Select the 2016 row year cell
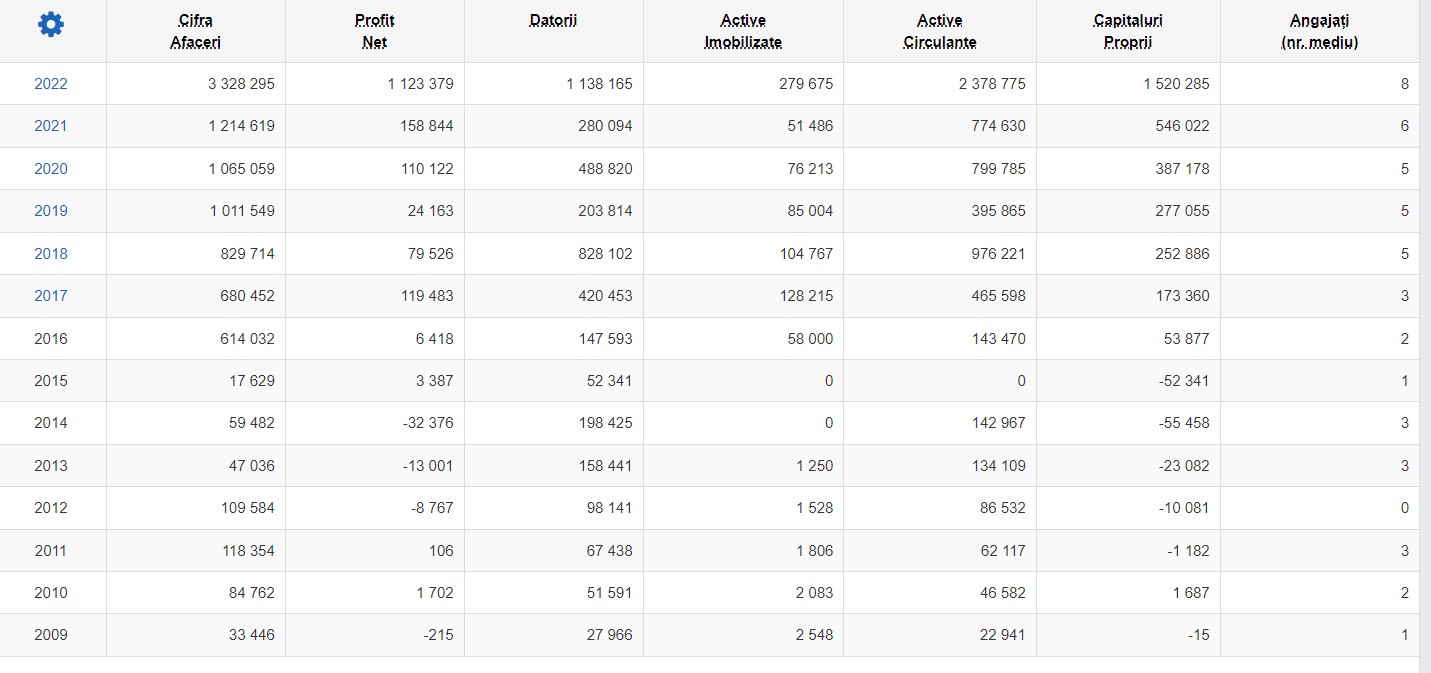Image resolution: width=1431 pixels, height=673 pixels. (53, 339)
